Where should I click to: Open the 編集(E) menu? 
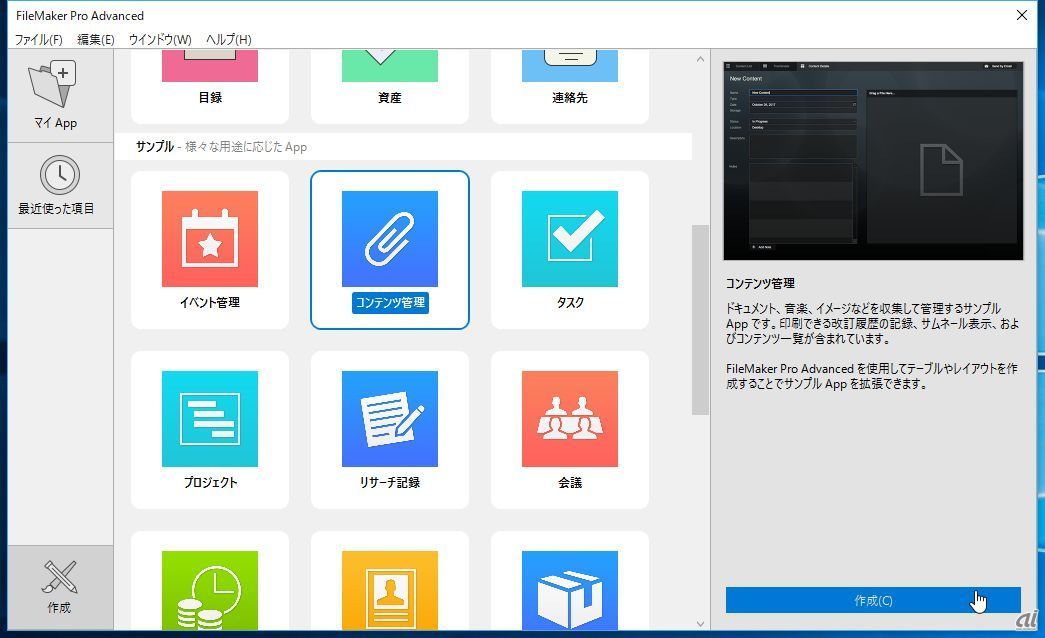pos(95,39)
